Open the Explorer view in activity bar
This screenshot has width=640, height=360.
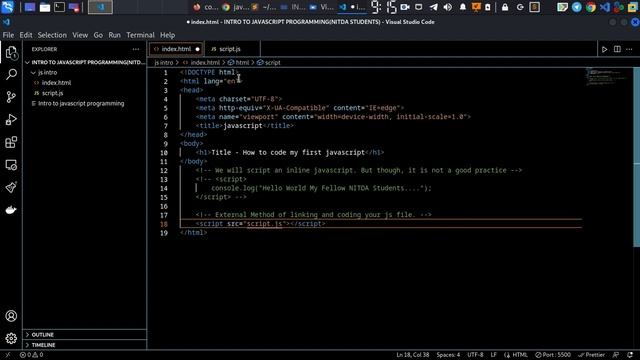tap(11, 53)
